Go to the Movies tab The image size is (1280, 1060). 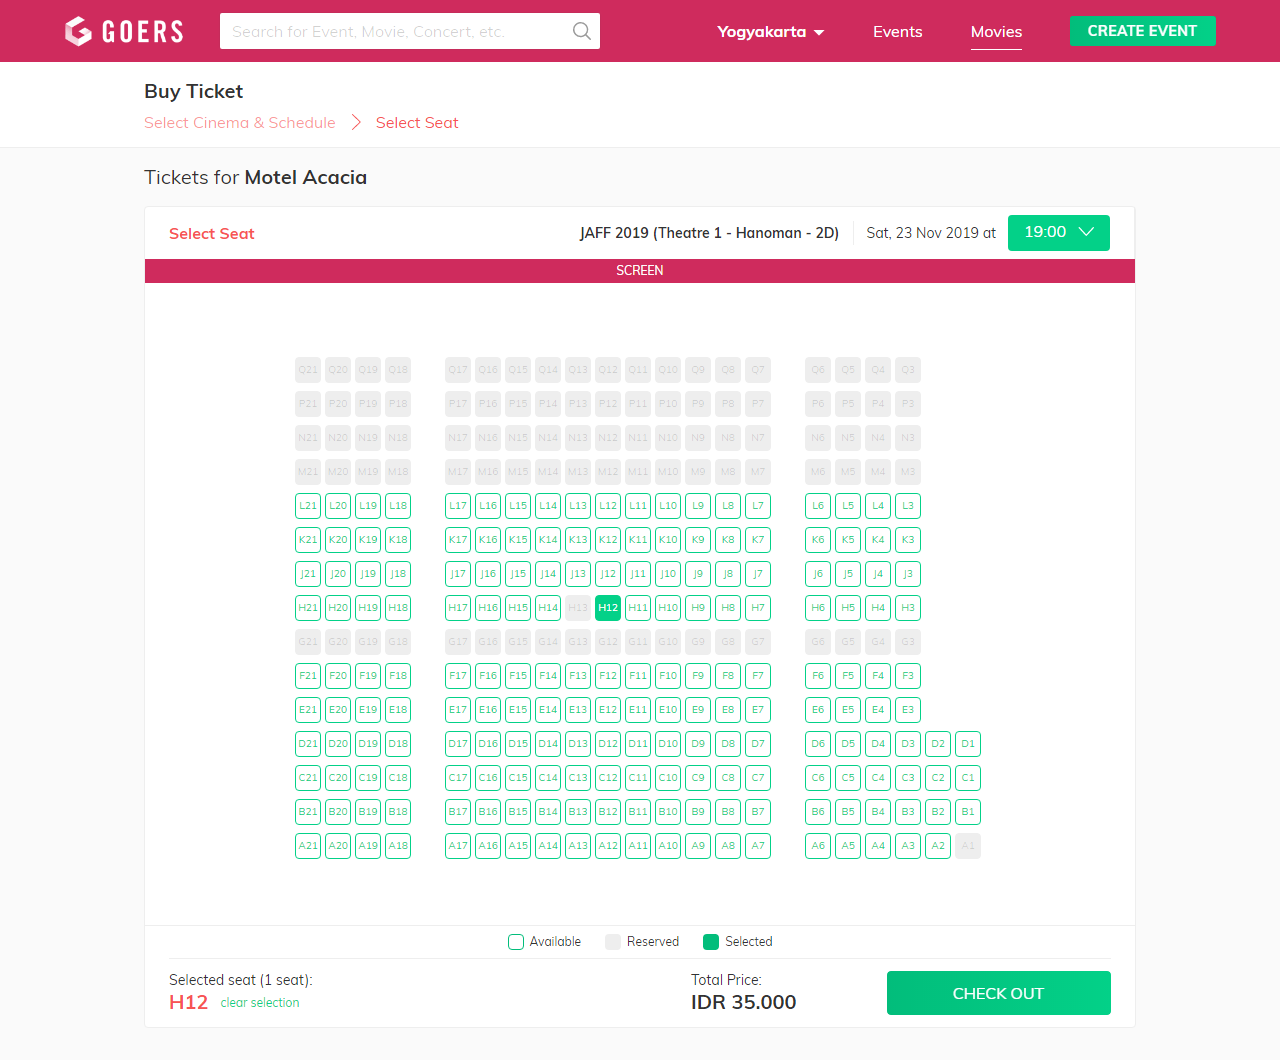click(996, 32)
